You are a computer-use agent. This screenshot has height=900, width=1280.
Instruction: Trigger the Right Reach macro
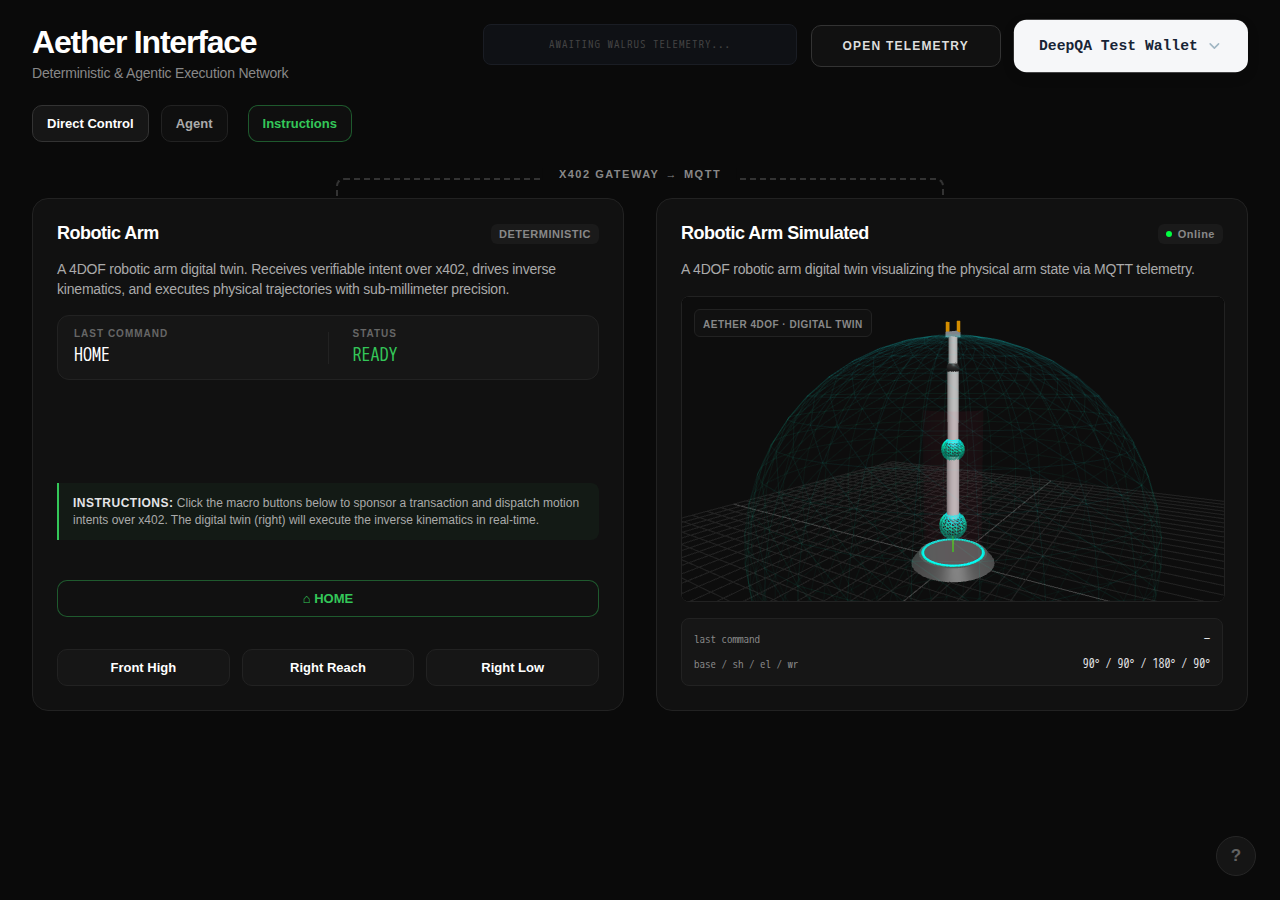tap(328, 668)
